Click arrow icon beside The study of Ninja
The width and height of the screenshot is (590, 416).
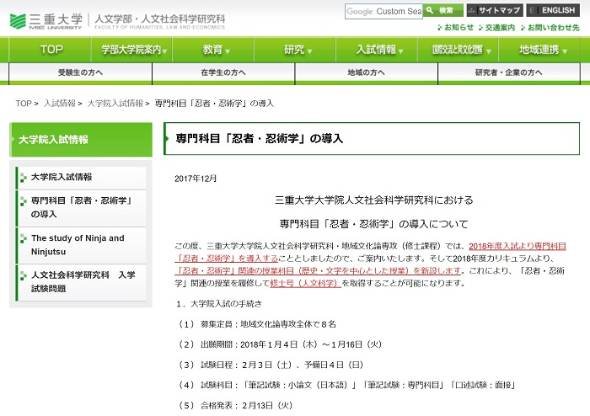23,238
